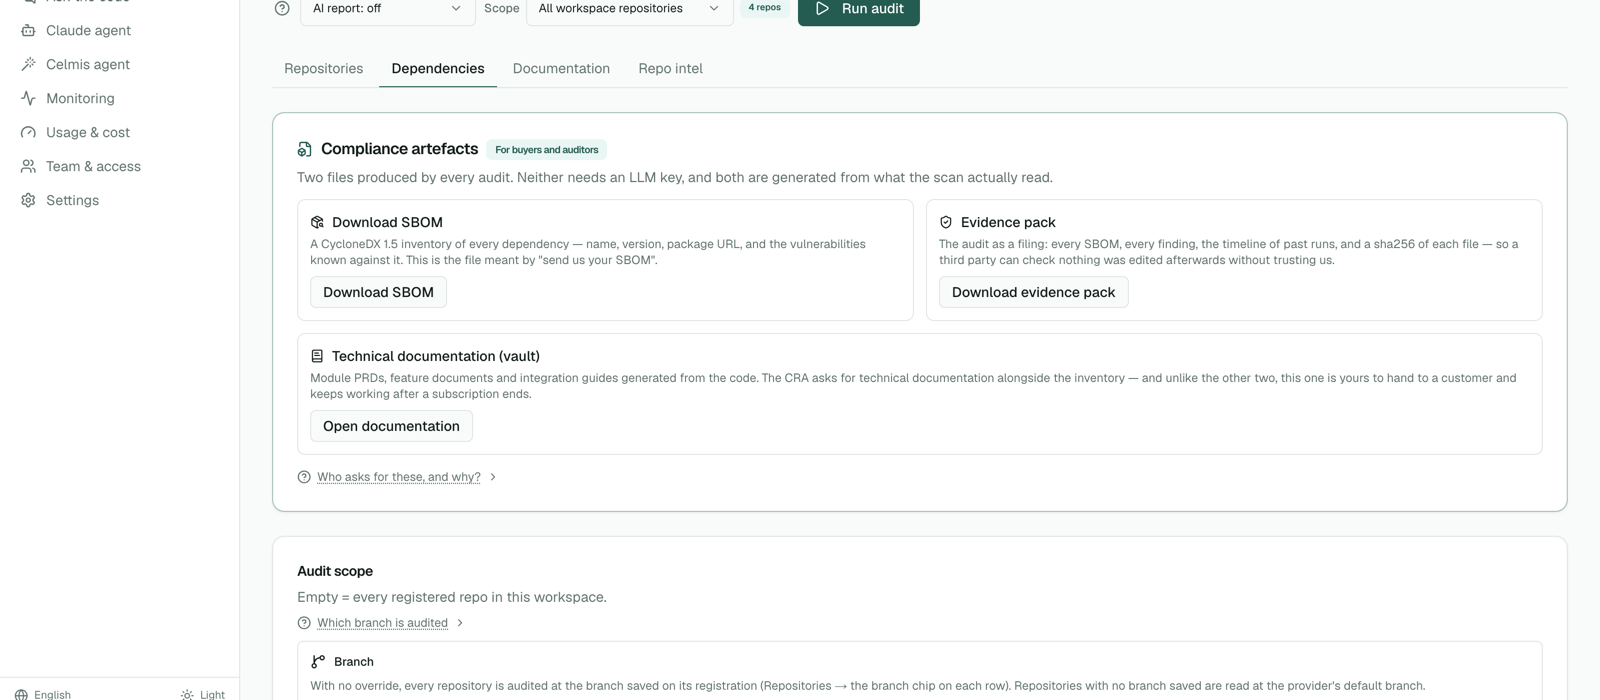Image resolution: width=1600 pixels, height=700 pixels.
Task: Click the Download SBOM box icon
Action: (x=317, y=222)
